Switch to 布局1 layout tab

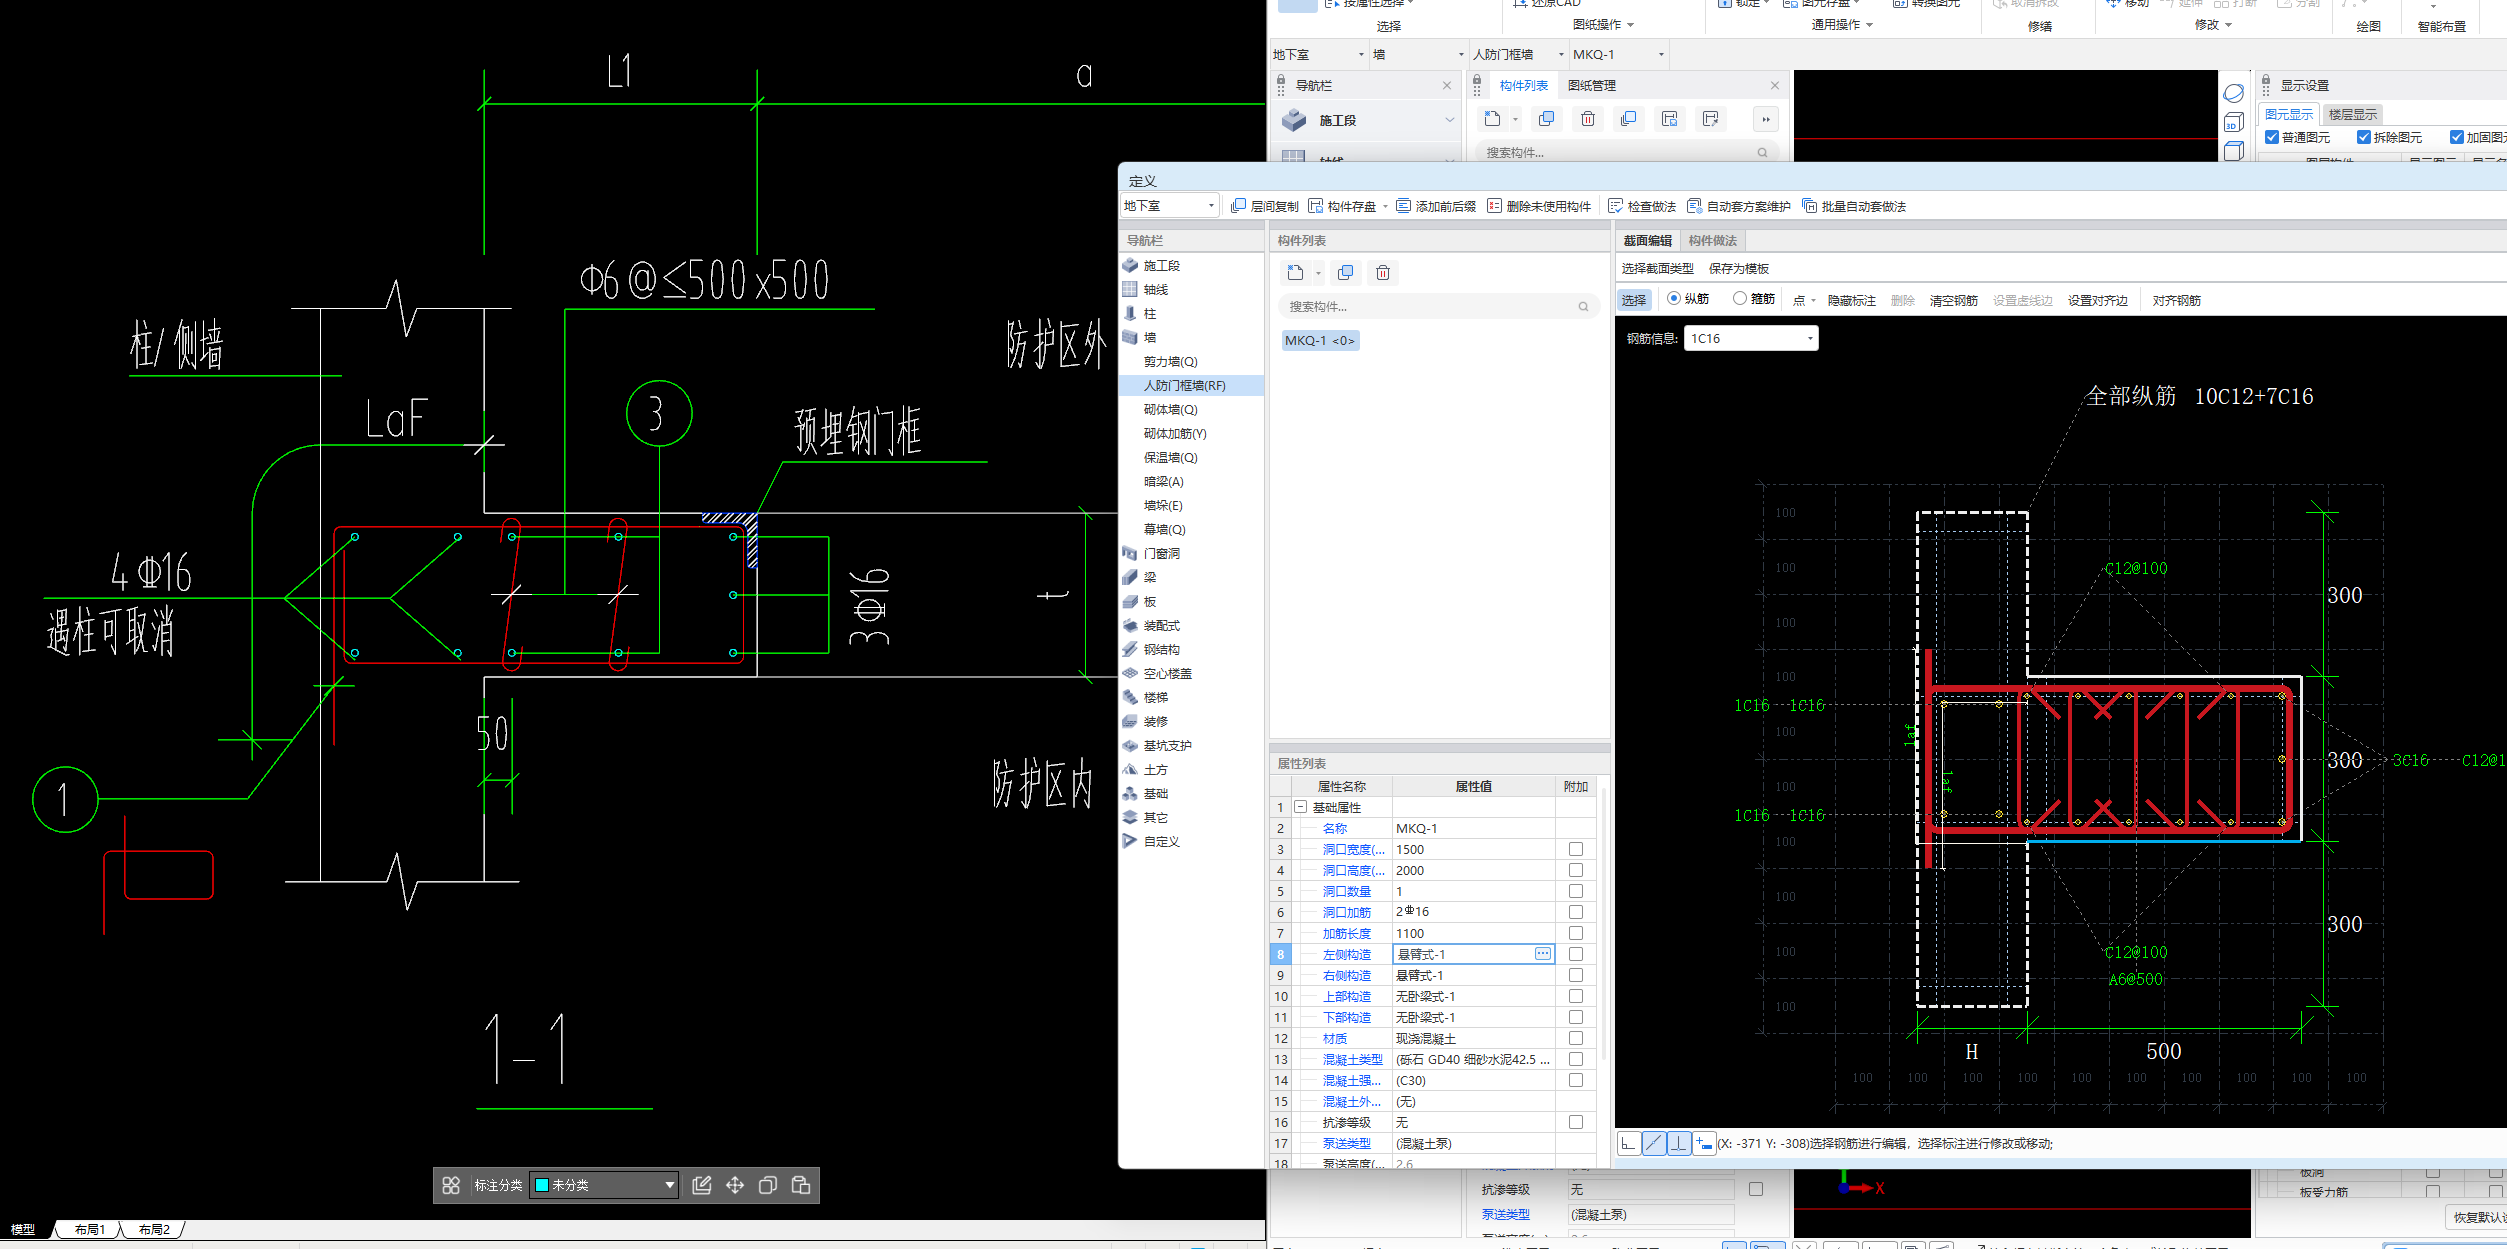coord(90,1230)
